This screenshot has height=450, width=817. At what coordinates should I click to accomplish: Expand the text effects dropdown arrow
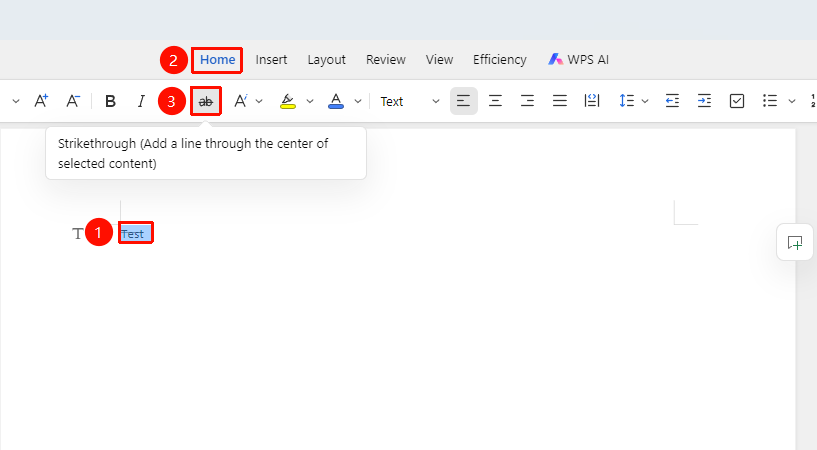pyautogui.click(x=259, y=101)
